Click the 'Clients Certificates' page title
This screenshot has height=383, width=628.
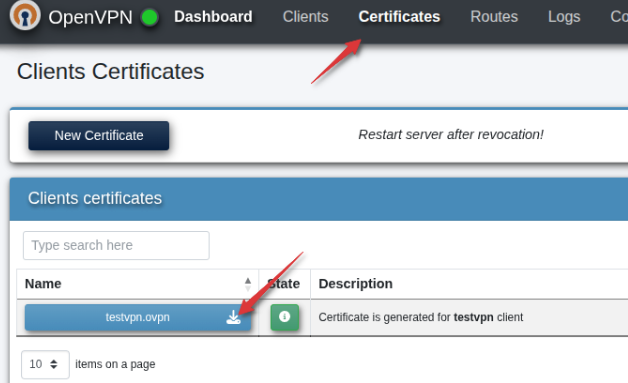111,72
